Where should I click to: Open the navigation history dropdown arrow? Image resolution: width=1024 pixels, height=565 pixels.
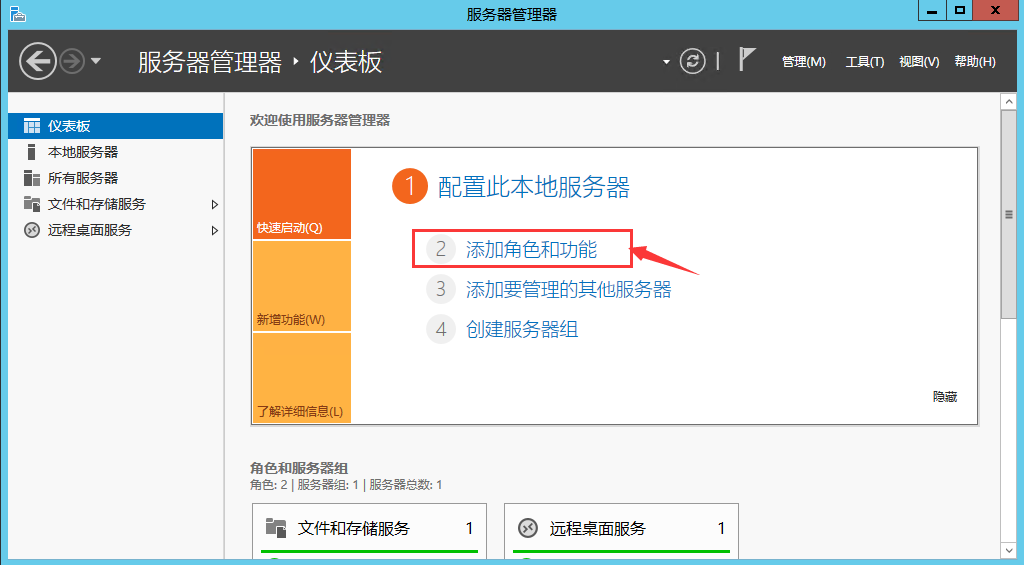pyautogui.click(x=96, y=61)
